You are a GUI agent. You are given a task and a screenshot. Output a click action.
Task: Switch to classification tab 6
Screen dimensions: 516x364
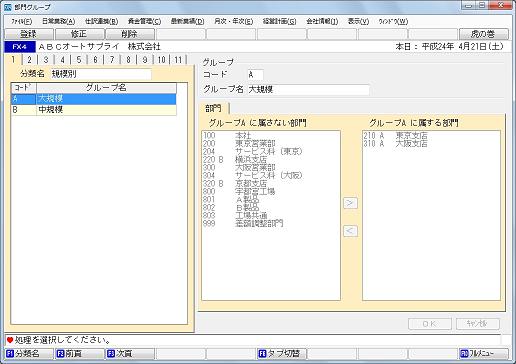click(95, 60)
